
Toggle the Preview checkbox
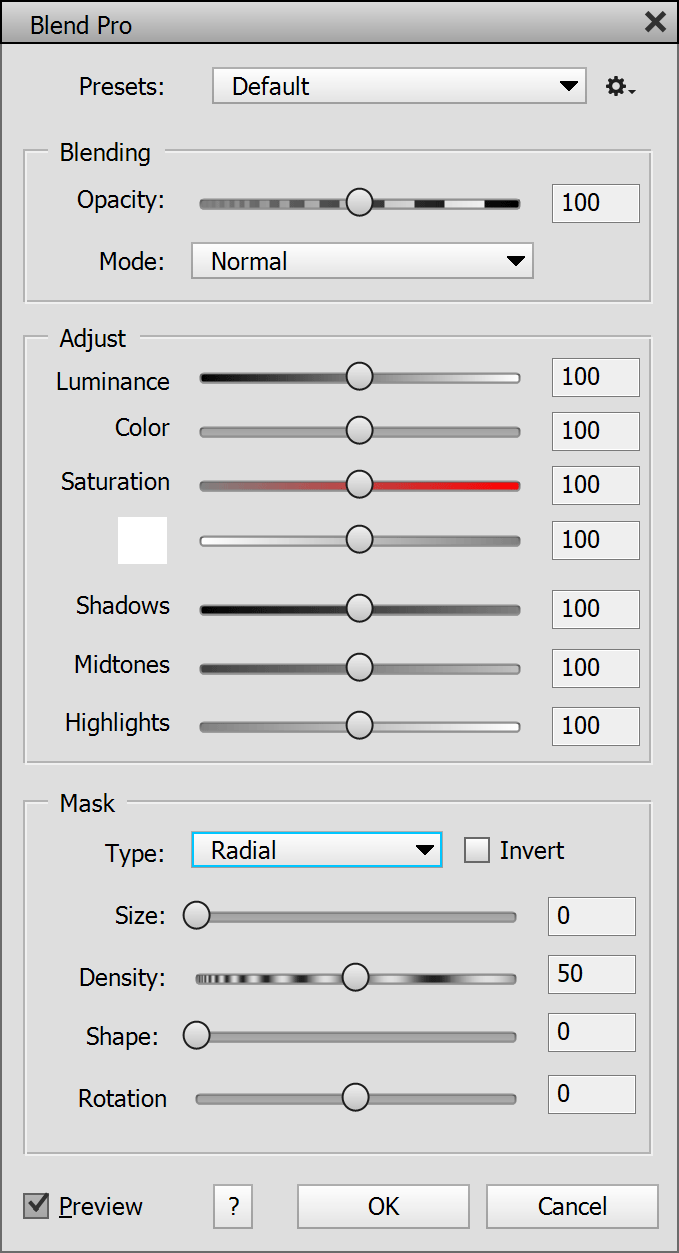37,1205
